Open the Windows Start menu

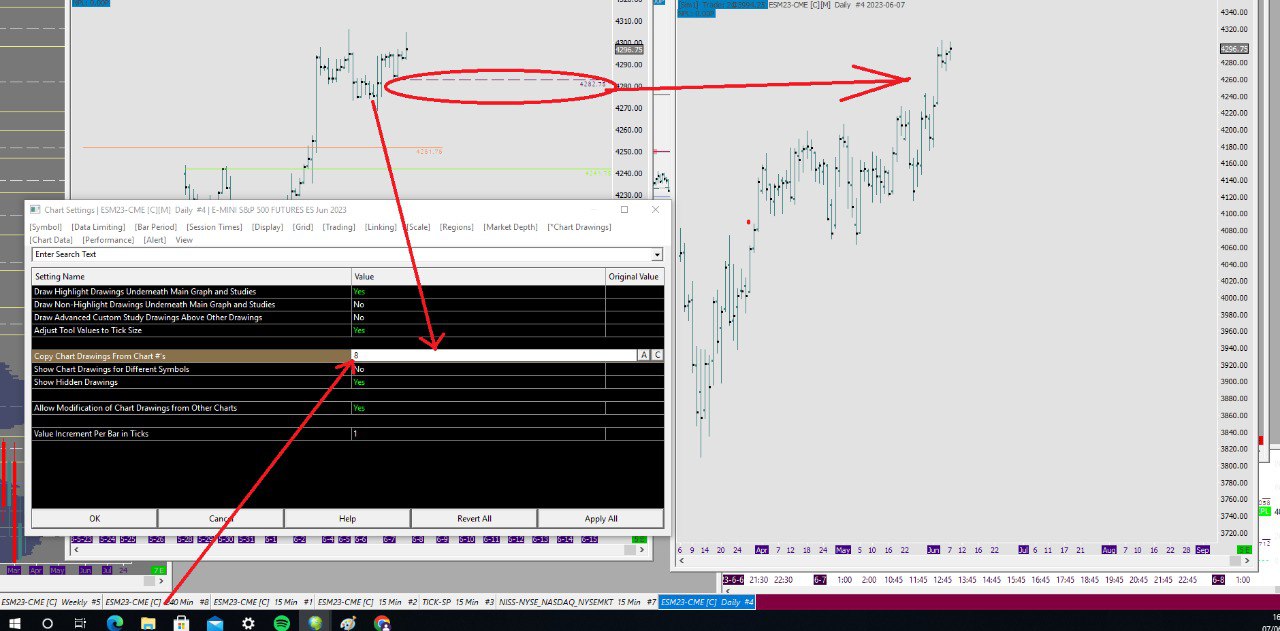[15, 622]
